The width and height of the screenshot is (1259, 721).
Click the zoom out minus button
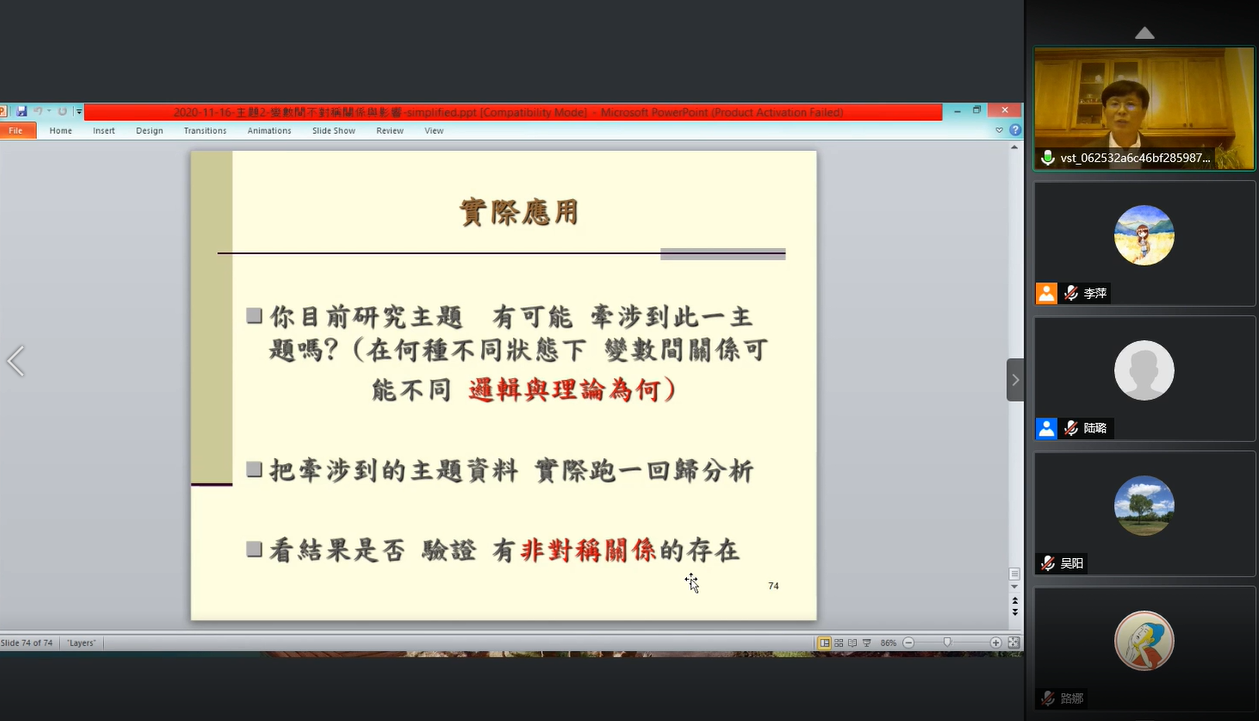coord(908,643)
